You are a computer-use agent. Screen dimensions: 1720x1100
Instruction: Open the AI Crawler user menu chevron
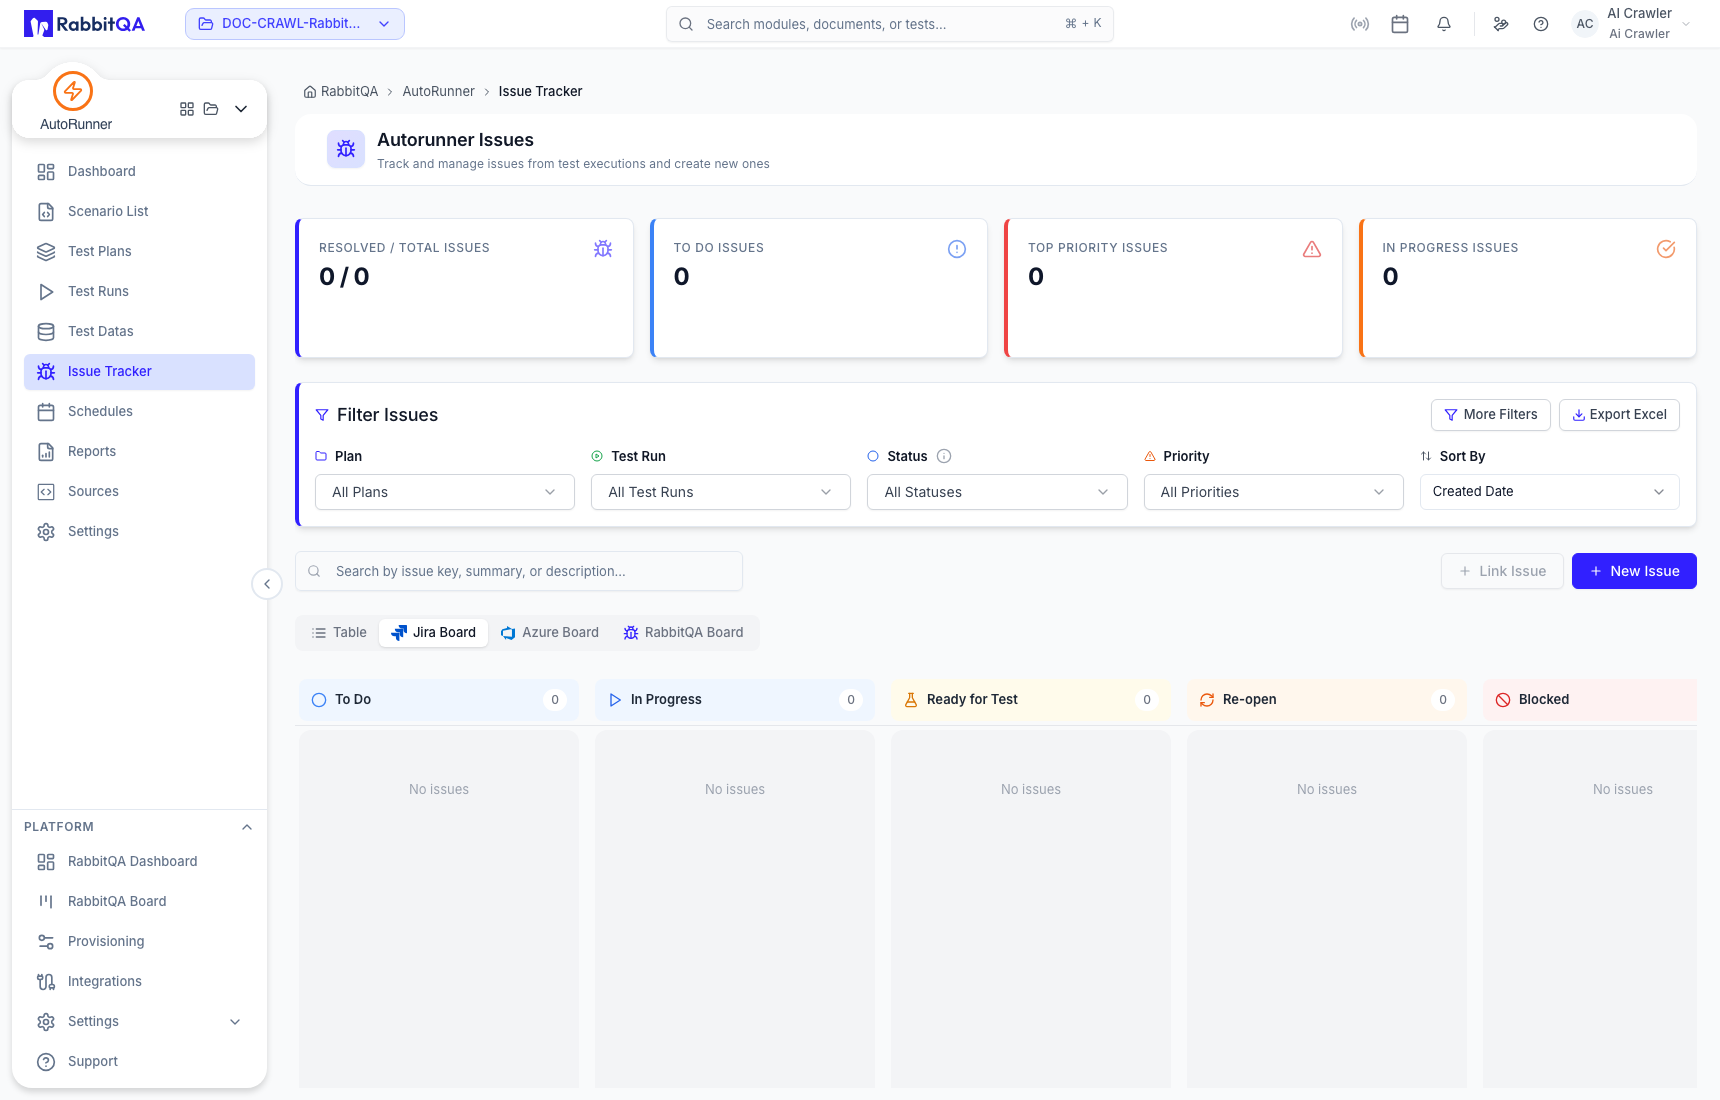[x=1687, y=24]
